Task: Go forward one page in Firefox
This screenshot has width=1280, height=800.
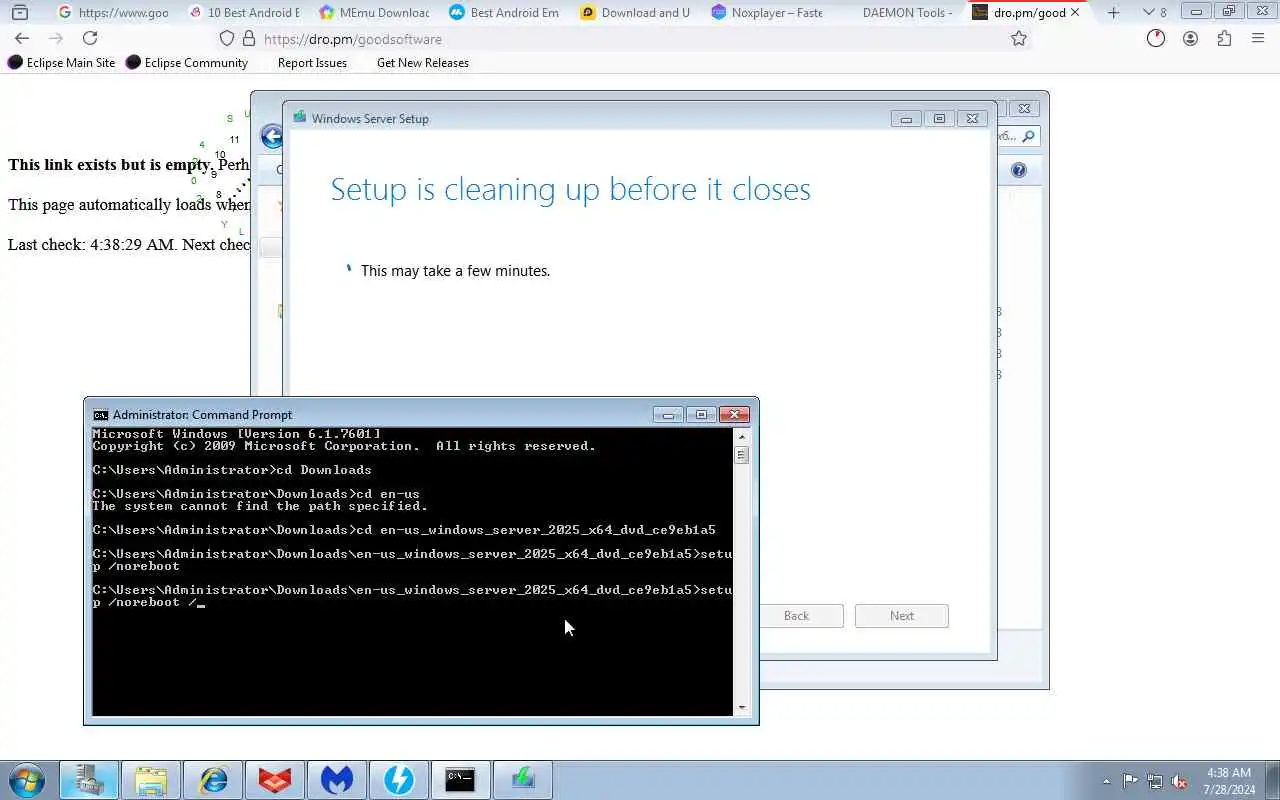Action: click(x=56, y=38)
